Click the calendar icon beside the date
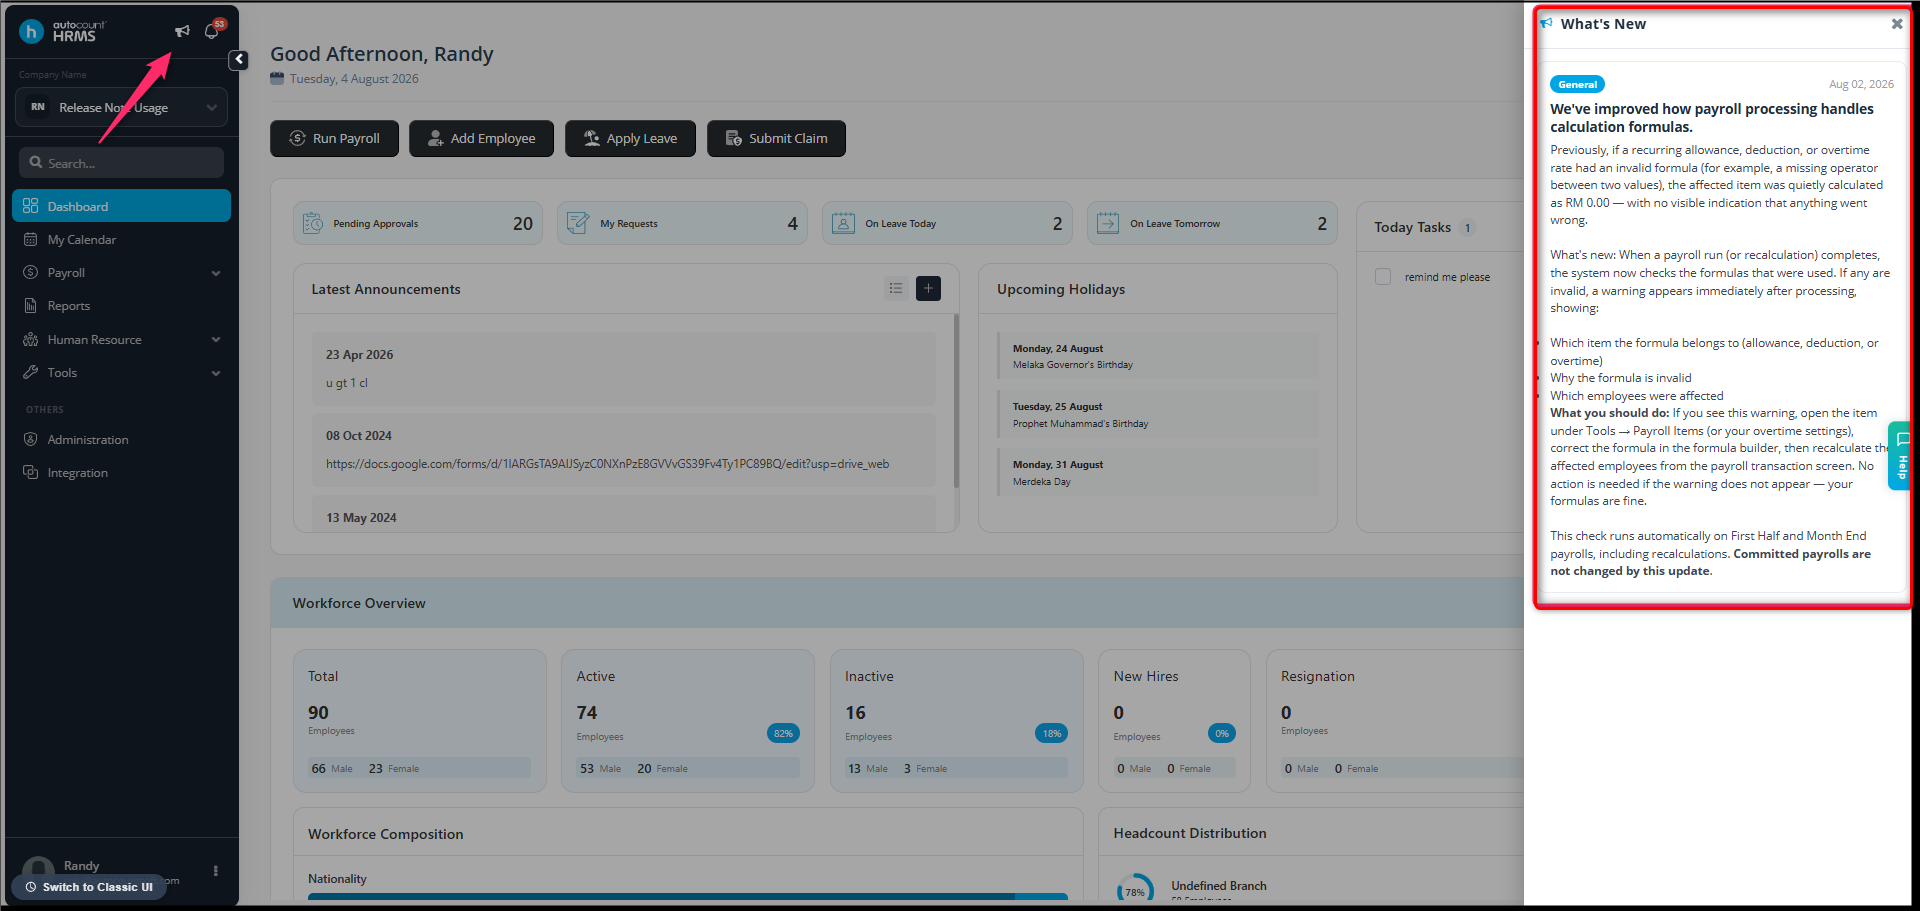Screen dimensions: 1920x911 277,79
